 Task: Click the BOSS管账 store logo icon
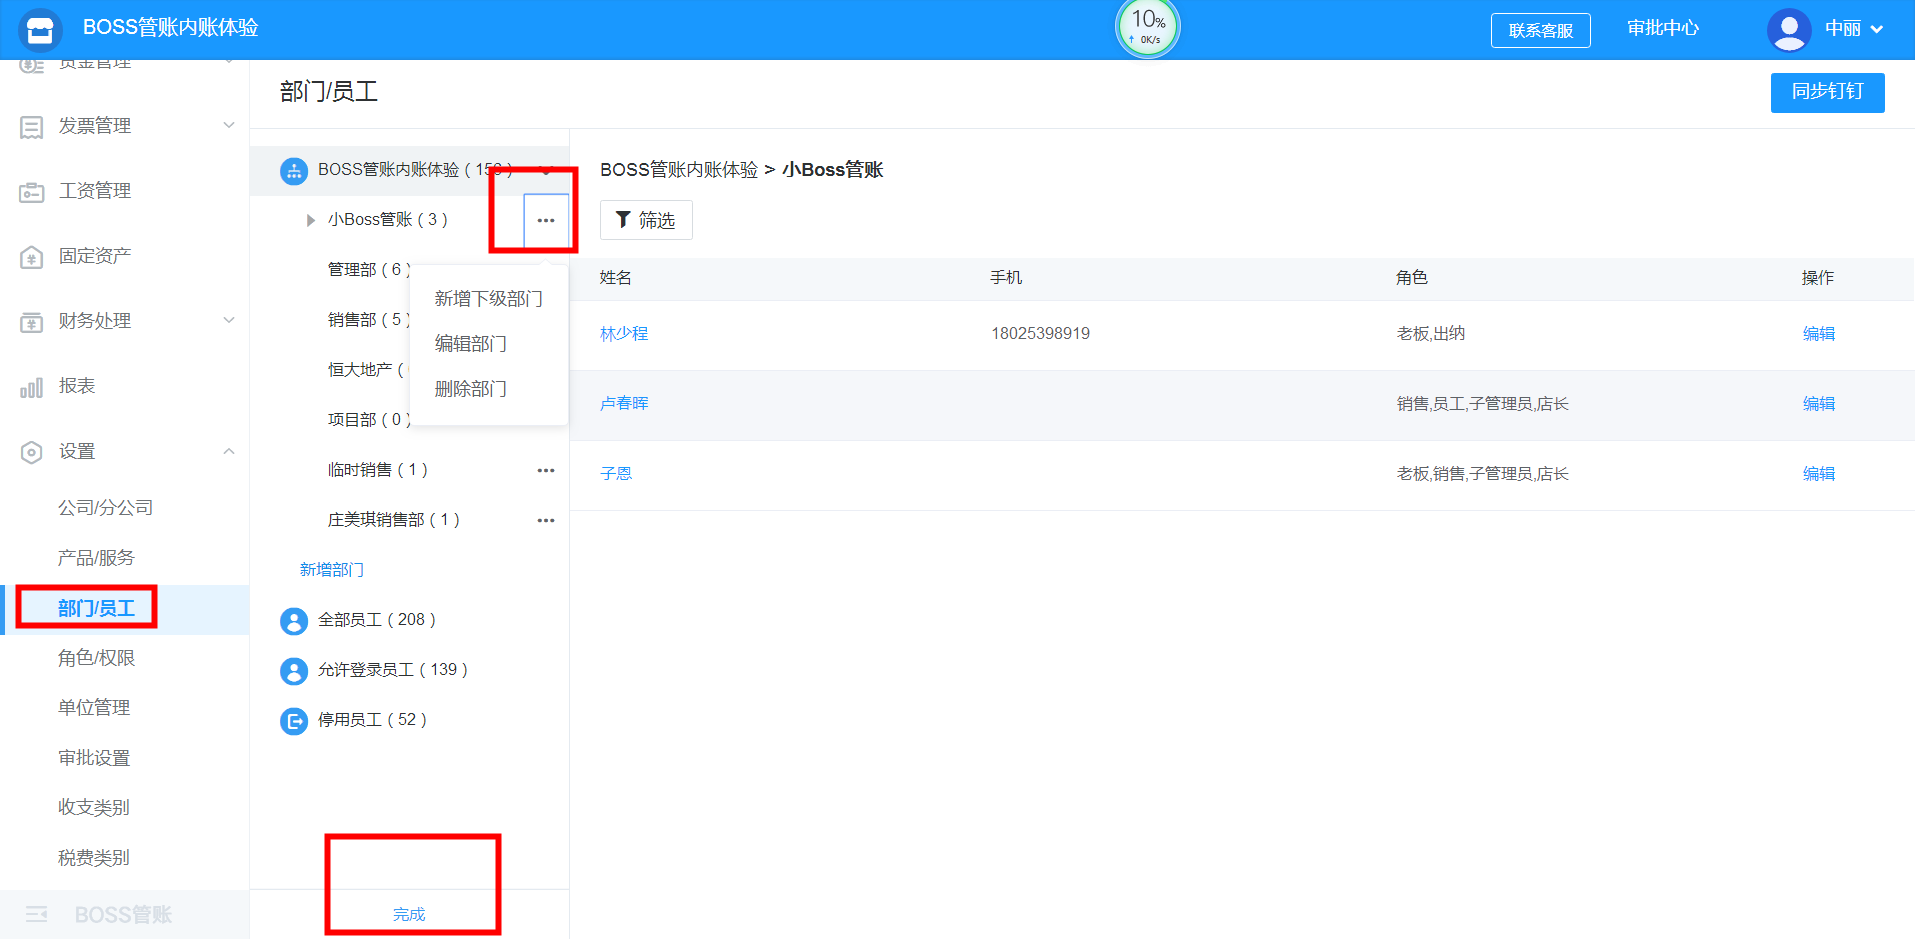tap(40, 30)
